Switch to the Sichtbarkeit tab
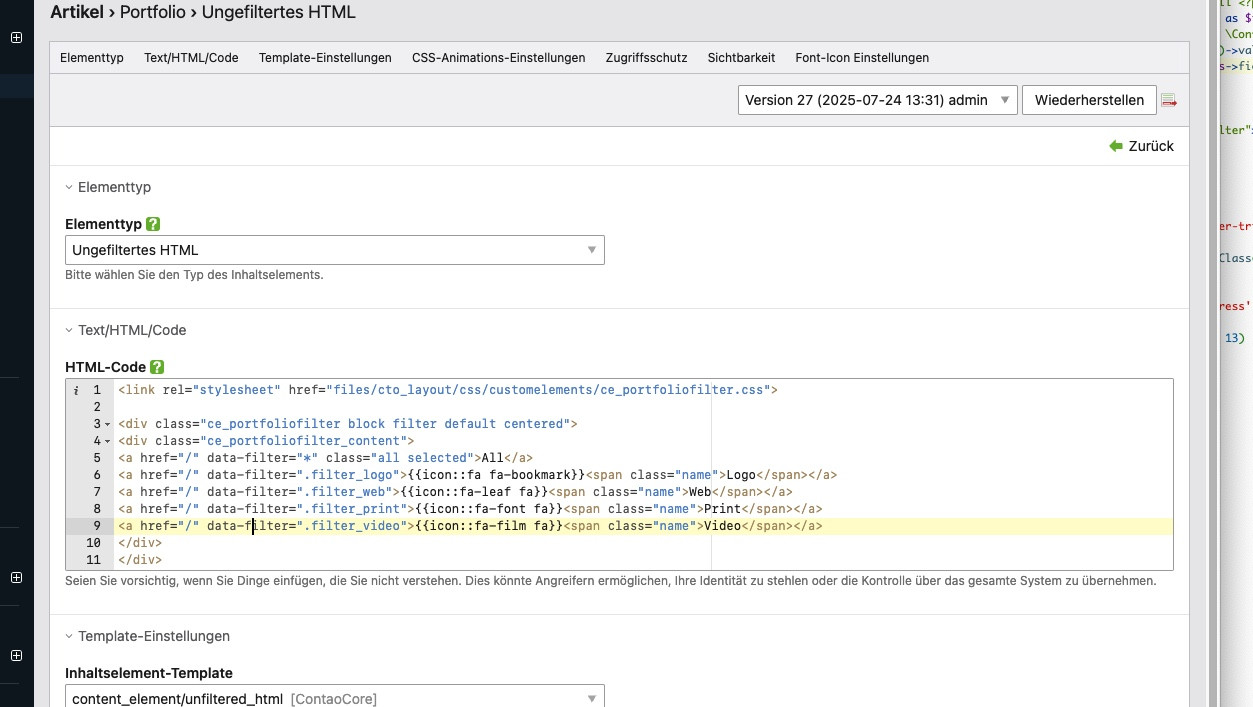Viewport: 1253px width, 707px height. point(741,58)
